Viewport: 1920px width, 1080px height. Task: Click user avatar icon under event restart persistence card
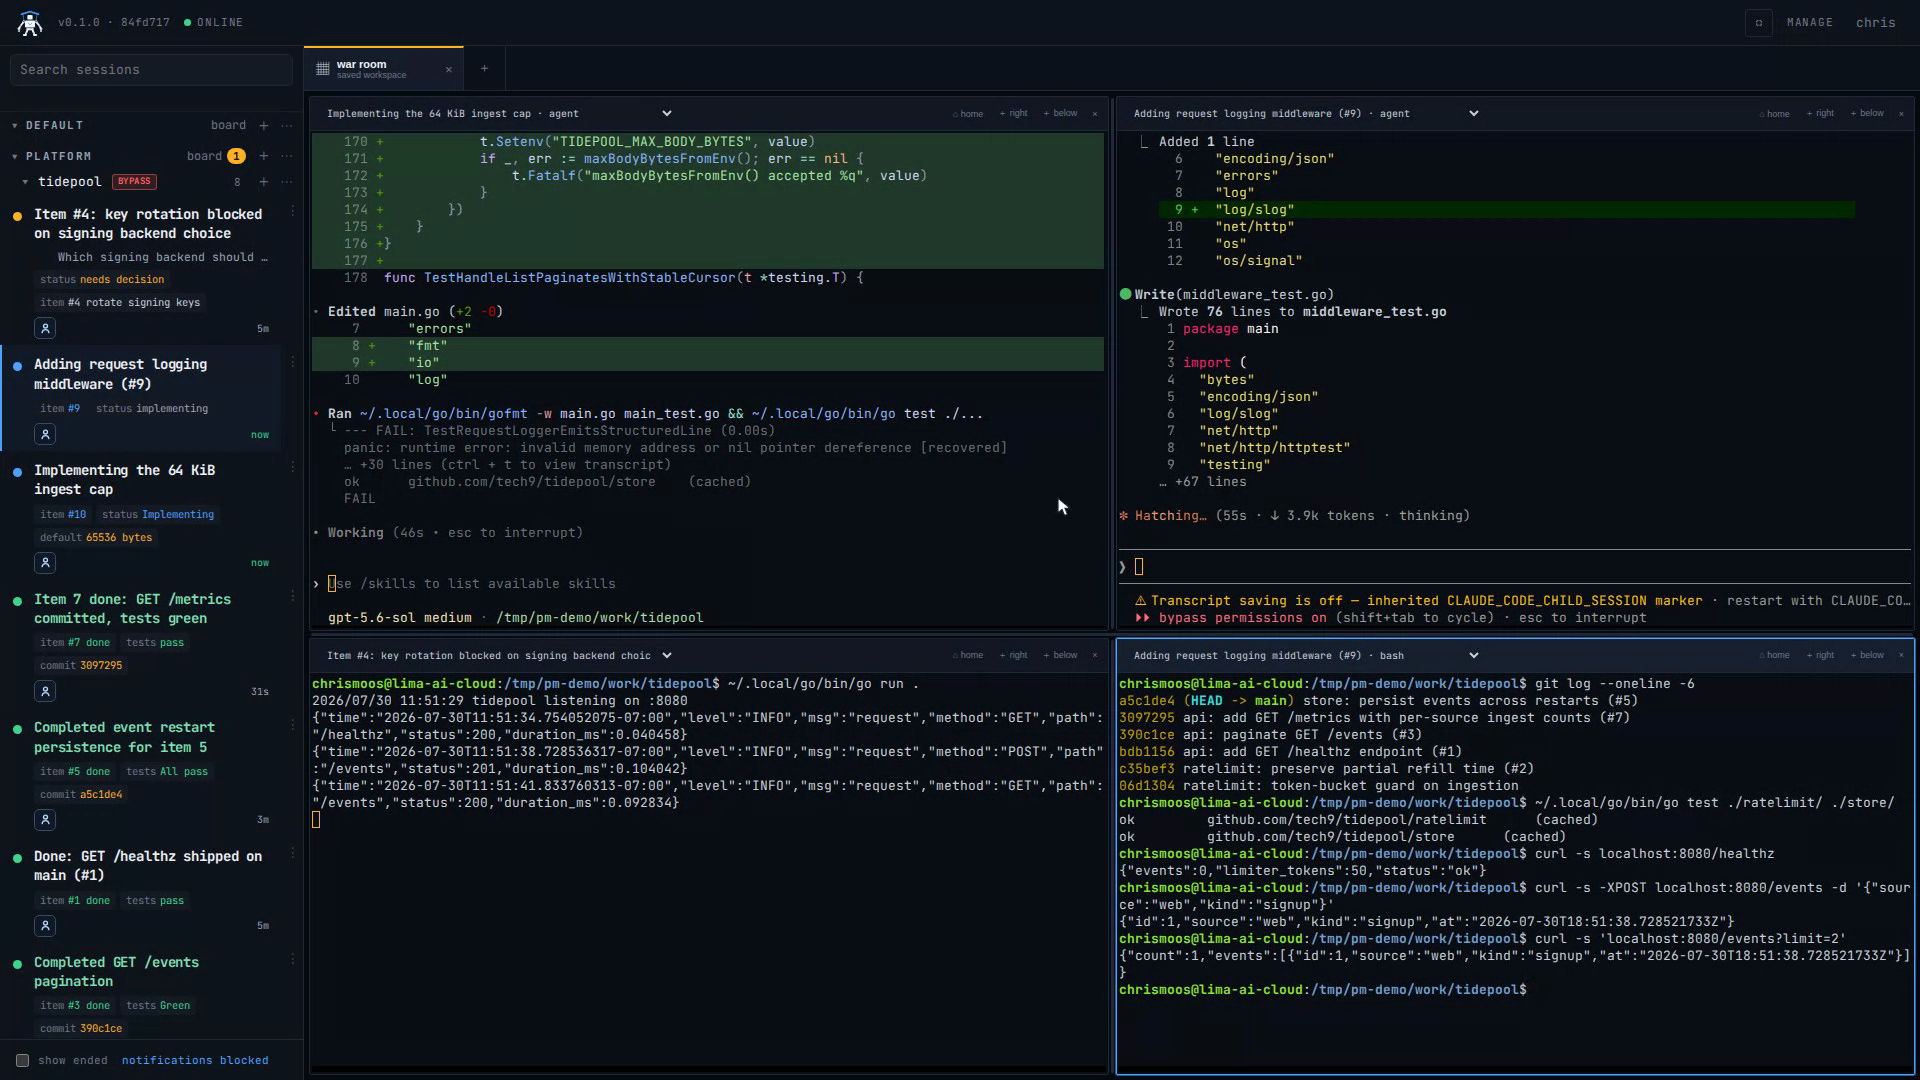(45, 820)
